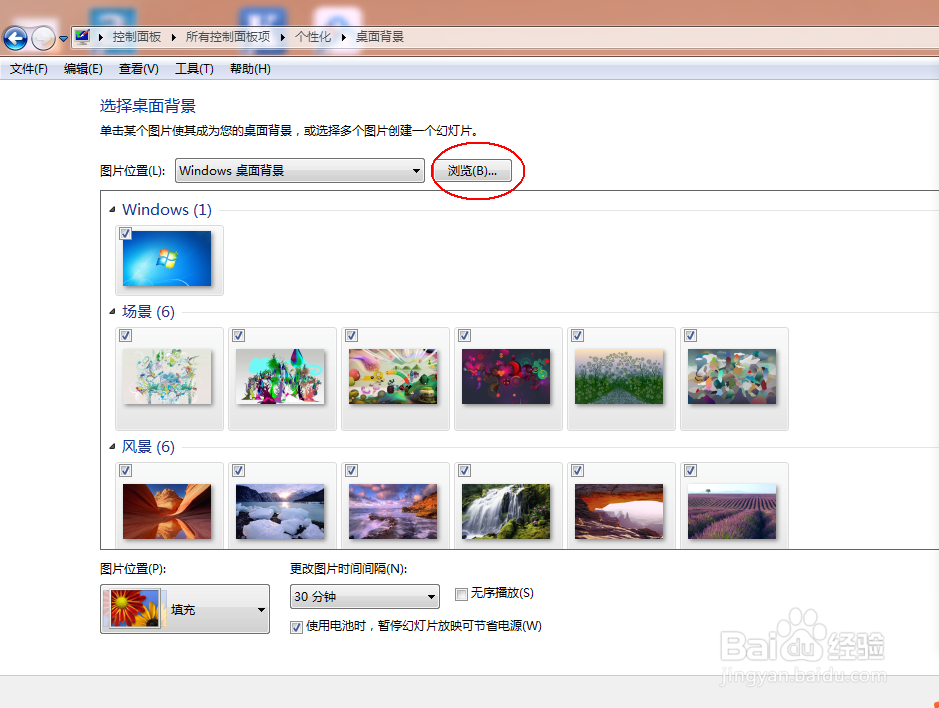This screenshot has width=939, height=708.
Task: Click 所有控制面板项 in the breadcrumb
Action: [x=228, y=37]
